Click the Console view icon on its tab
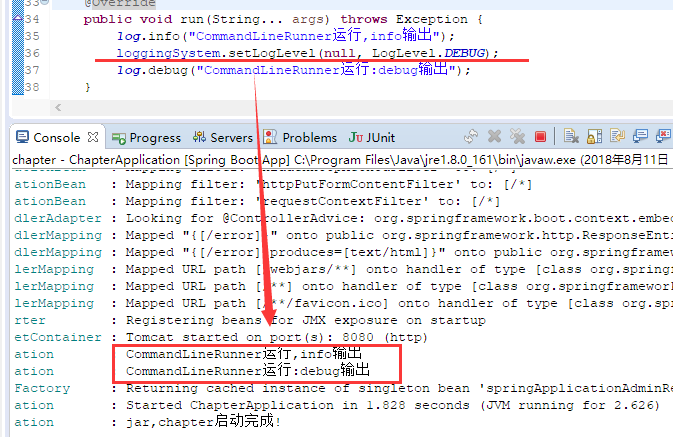Image resolution: width=673 pixels, height=437 pixels. [22, 137]
